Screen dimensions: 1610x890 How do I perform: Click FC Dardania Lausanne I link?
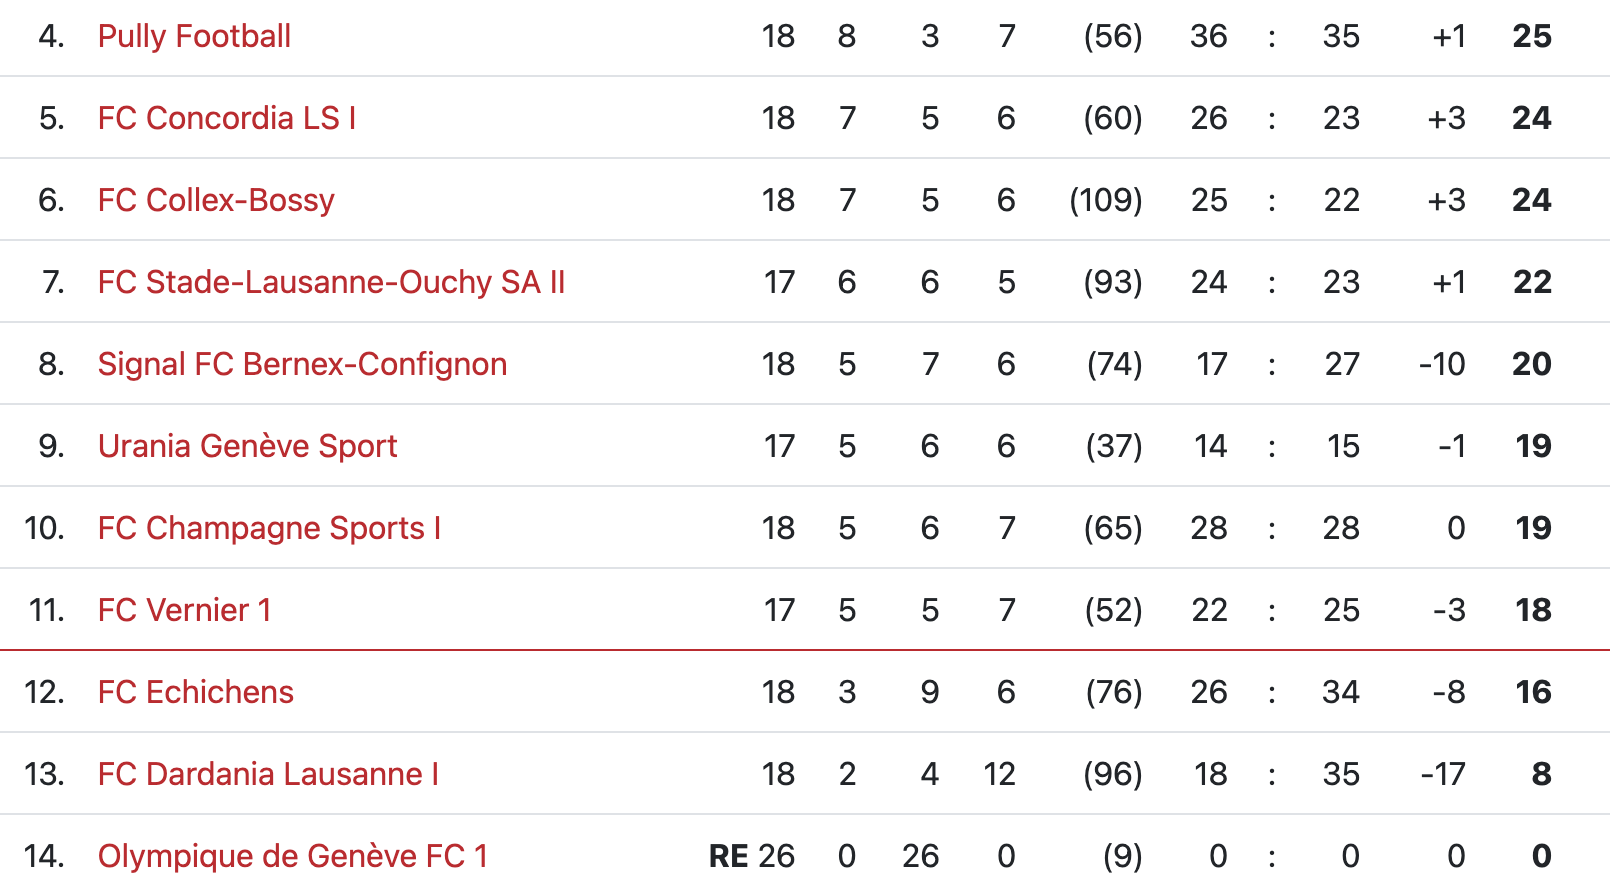coord(268,774)
